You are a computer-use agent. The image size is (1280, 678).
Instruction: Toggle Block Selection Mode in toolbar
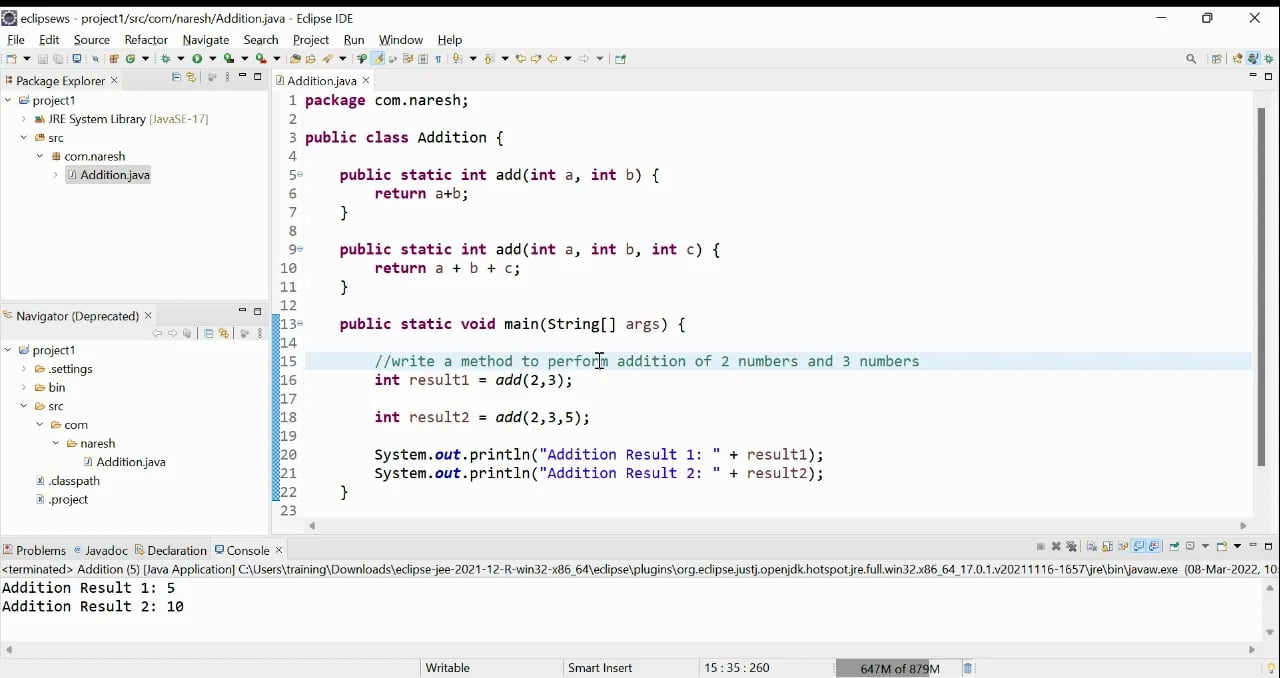click(x=423, y=59)
